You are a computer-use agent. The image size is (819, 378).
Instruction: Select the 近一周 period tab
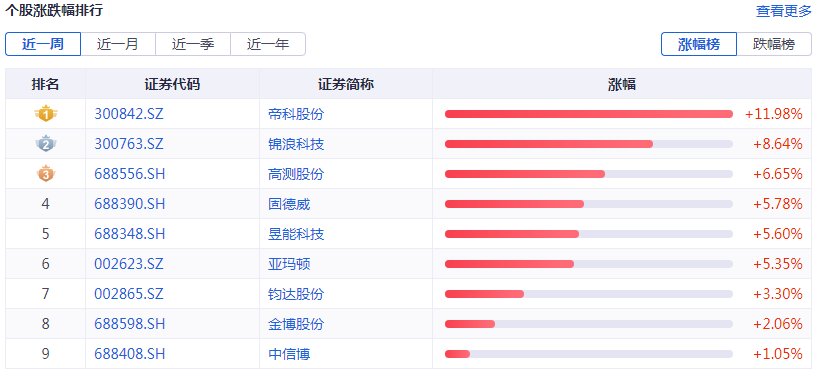coord(43,44)
